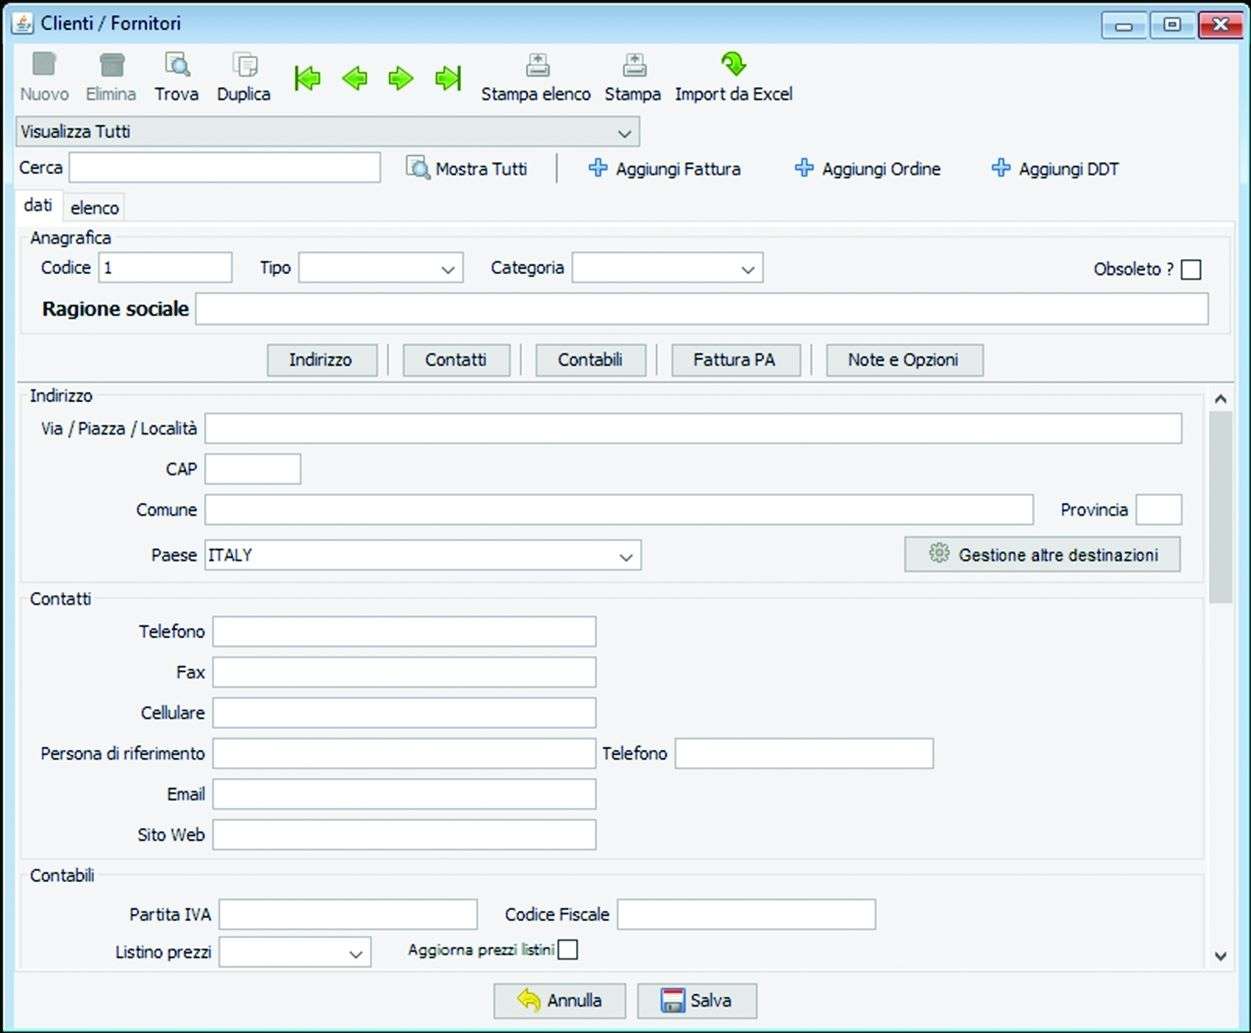The width and height of the screenshot is (1251, 1033).
Task: Go to next record arrow
Action: tap(401, 78)
